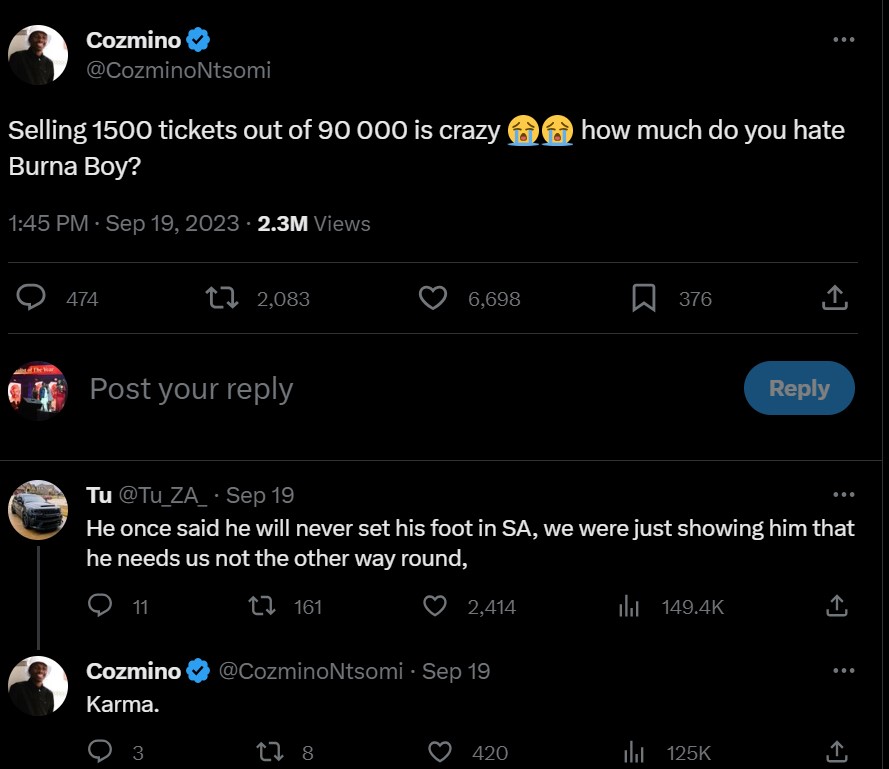Image resolution: width=889 pixels, height=769 pixels.
Task: Retweet Tu's reply with 161 reposts
Action: coord(262,606)
